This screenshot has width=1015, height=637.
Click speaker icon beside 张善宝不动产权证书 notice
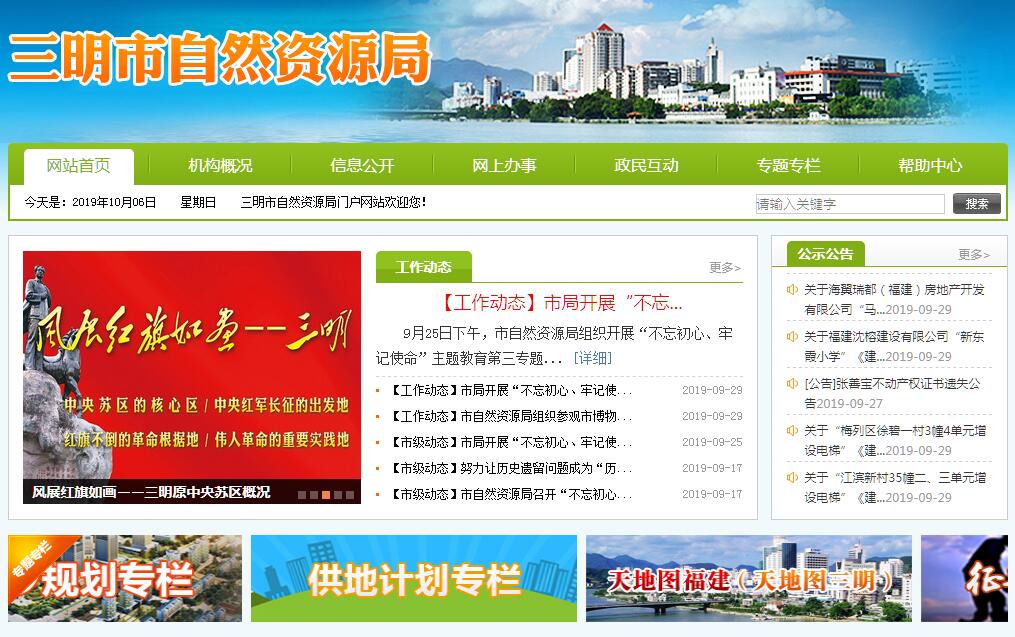pos(792,383)
